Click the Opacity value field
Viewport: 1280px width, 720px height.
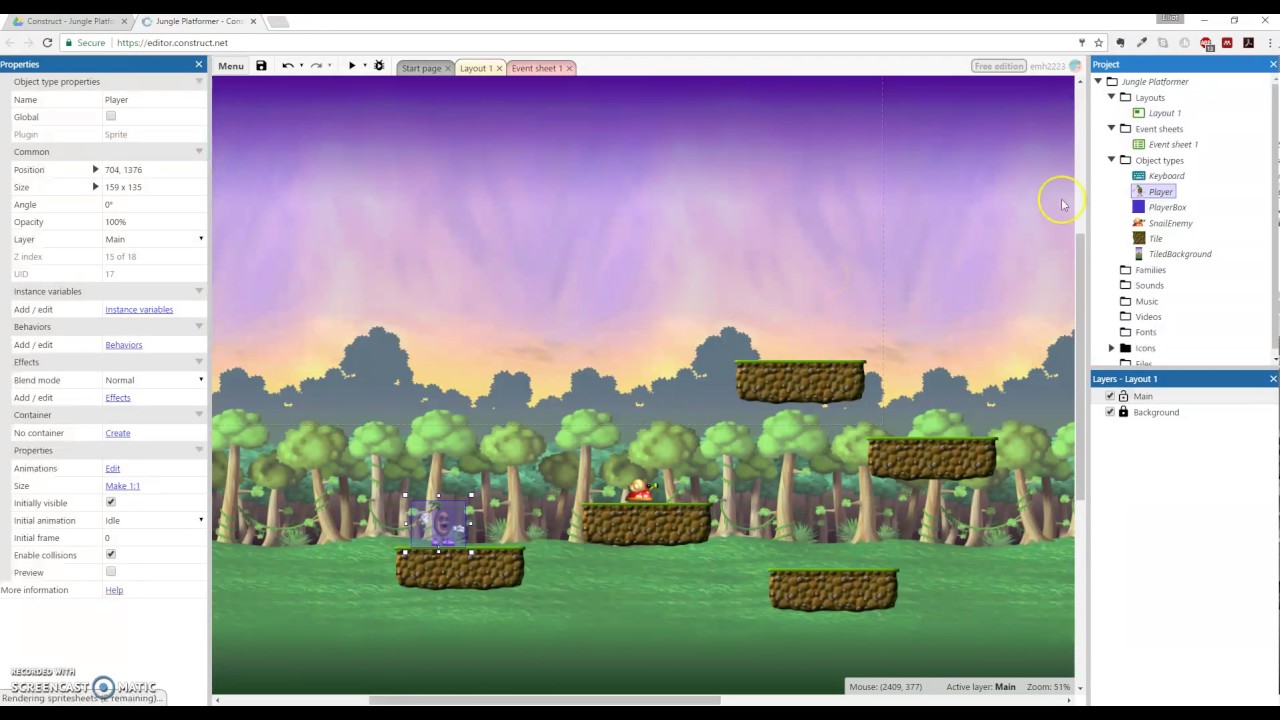tap(154, 222)
